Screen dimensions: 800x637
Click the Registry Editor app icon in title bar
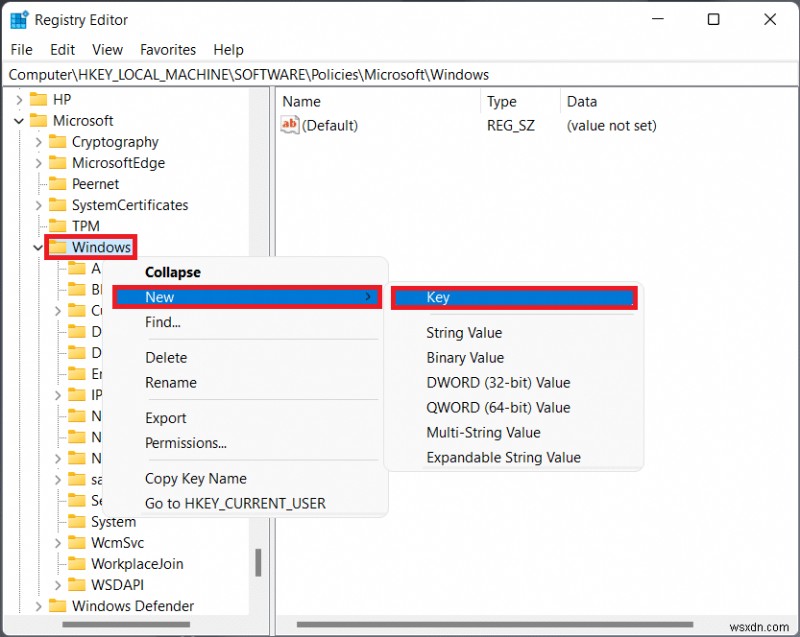(x=19, y=20)
